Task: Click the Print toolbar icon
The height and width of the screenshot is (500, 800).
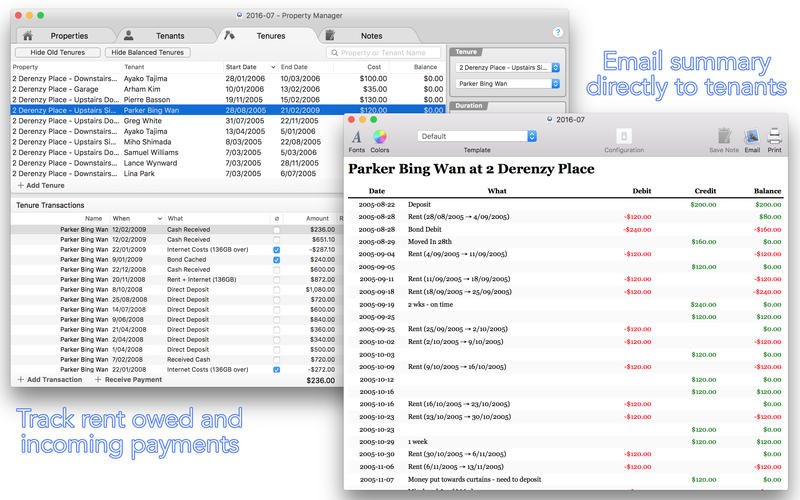Action: (x=774, y=136)
